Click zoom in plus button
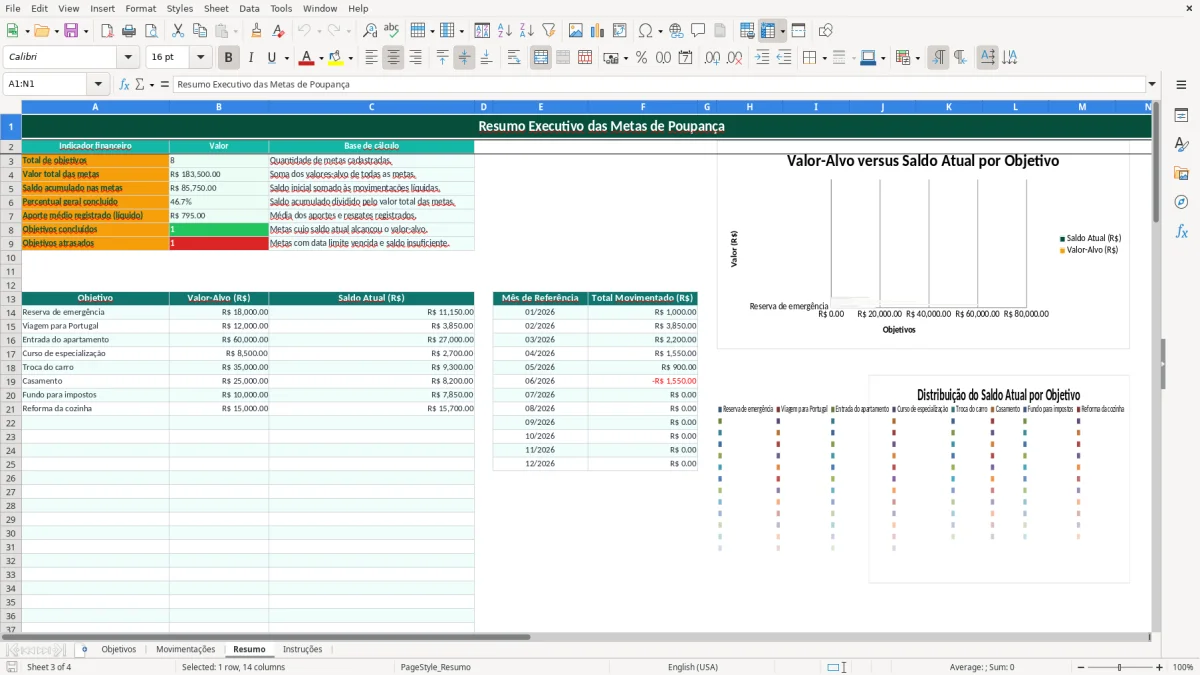Screen dimensions: 1200x675 pos(1159,667)
